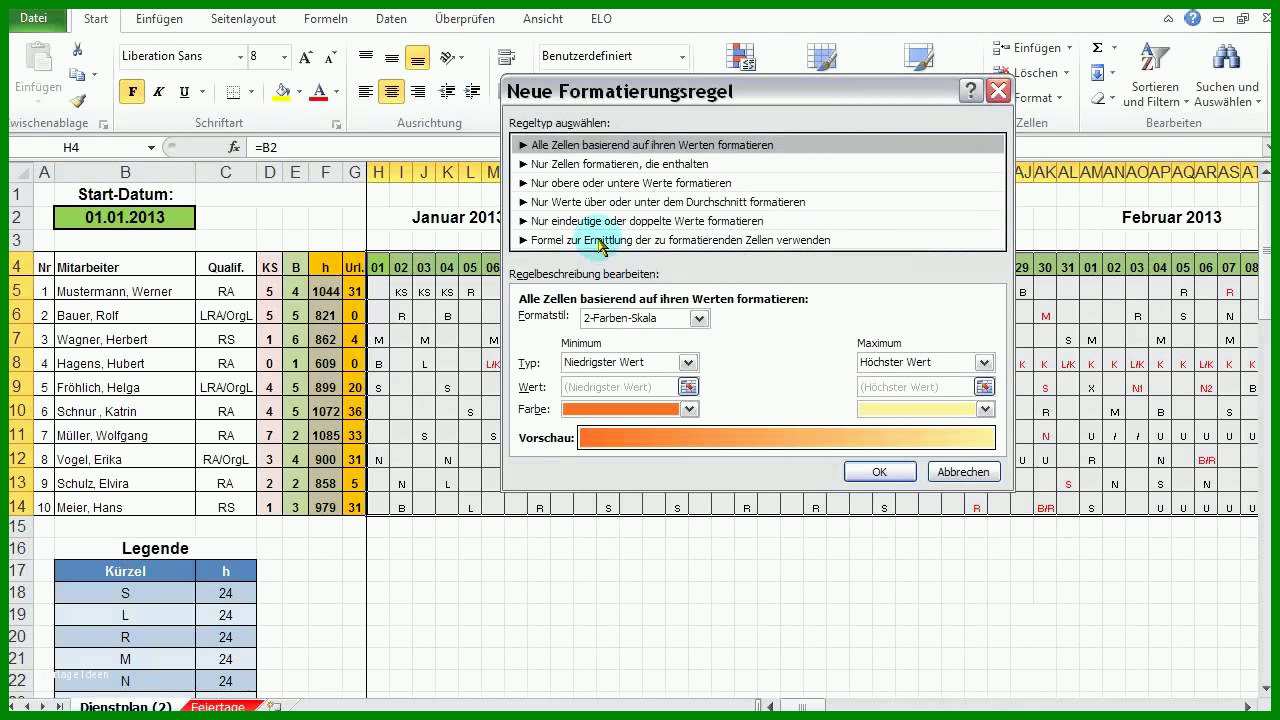Open the Benutzerdefiniert number format dropdown
This screenshot has width=1280, height=720.
point(683,57)
